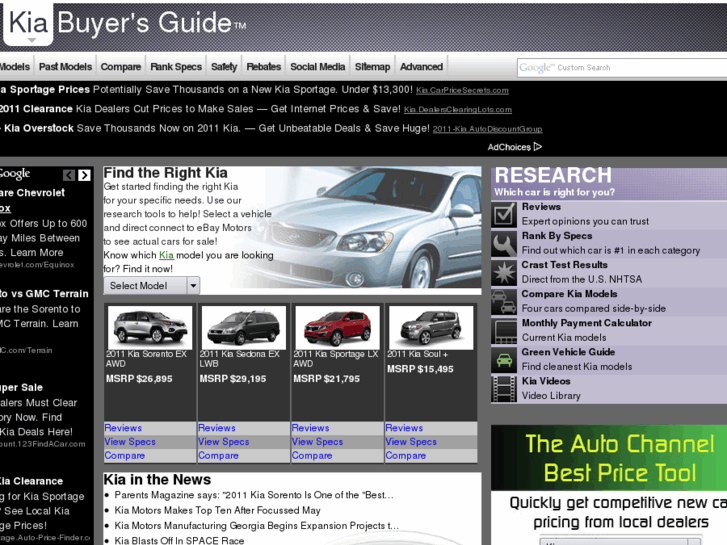Click the Crash Test Results research link
The width and height of the screenshot is (727, 545).
tap(564, 265)
